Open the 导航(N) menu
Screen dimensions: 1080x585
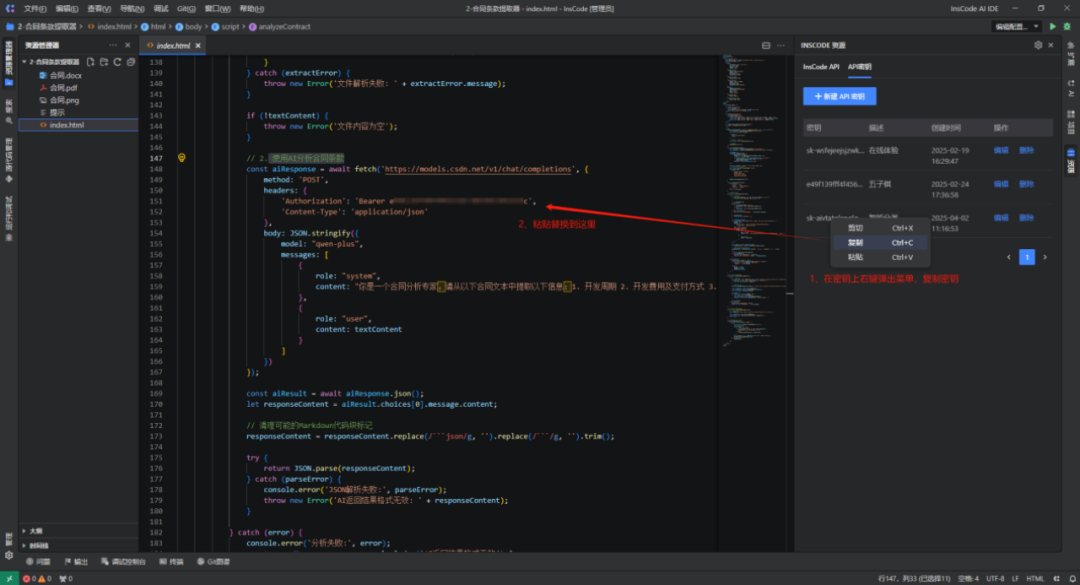132,9
